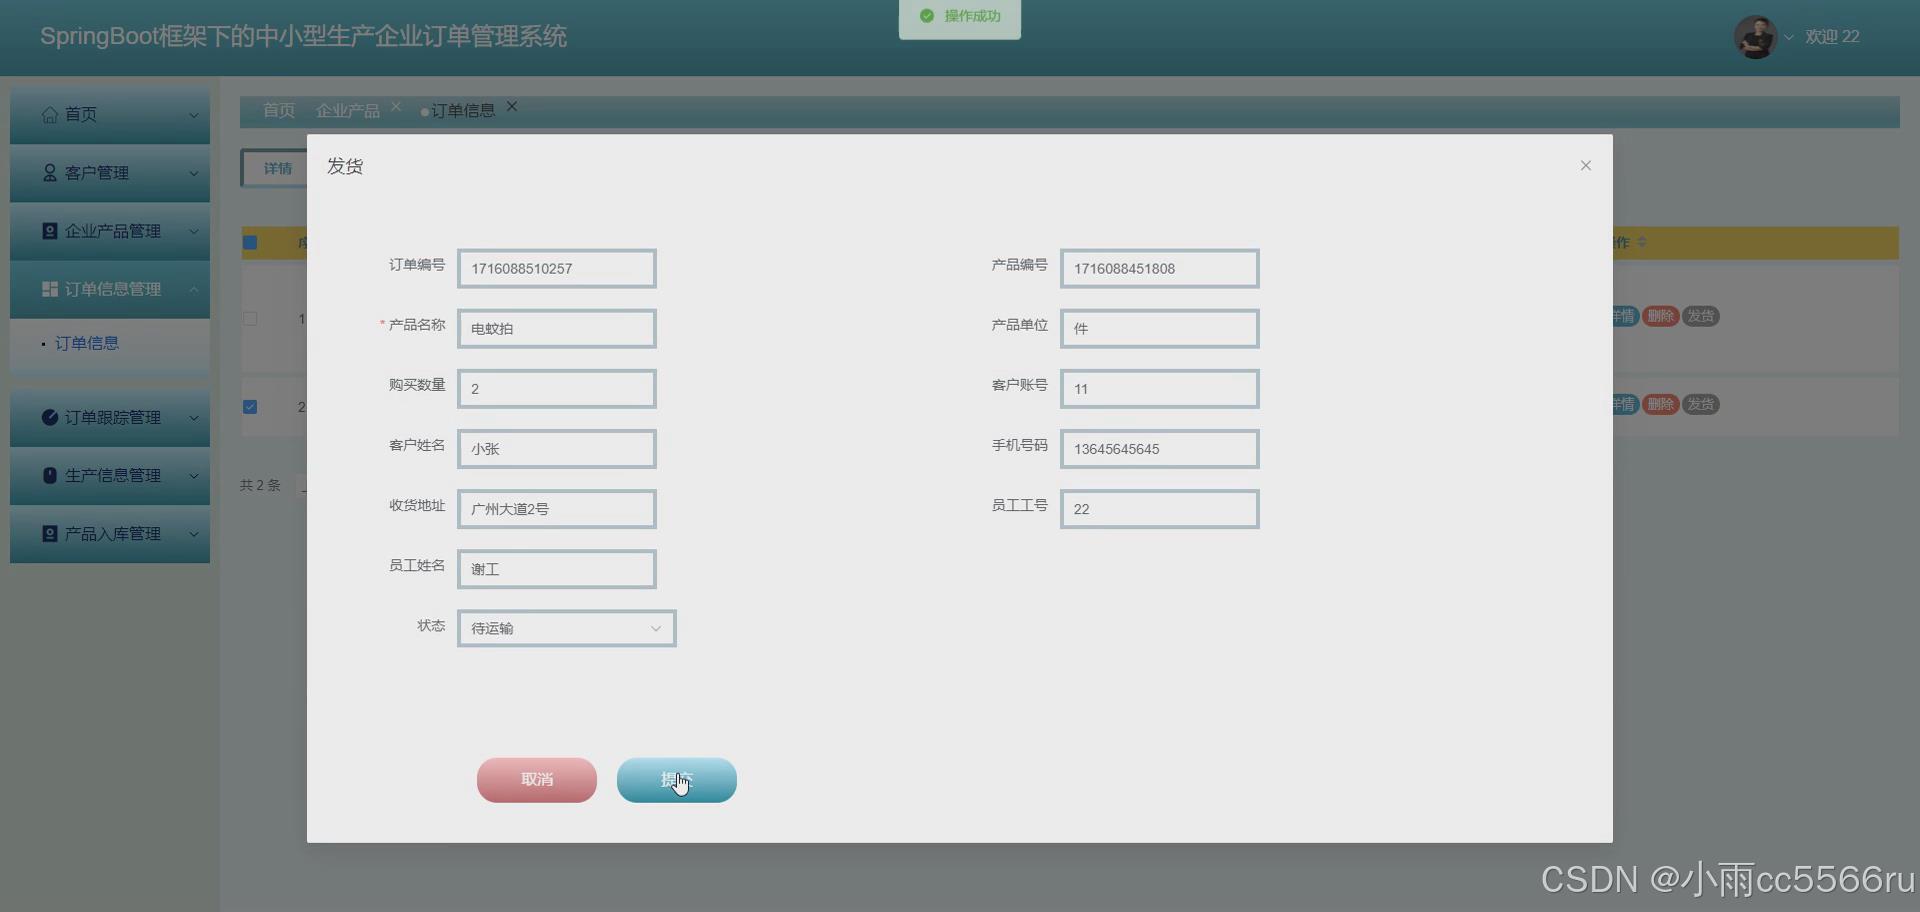Open the 状态 dropdown showing 待运输
1920x912 pixels.
[x=566, y=629]
